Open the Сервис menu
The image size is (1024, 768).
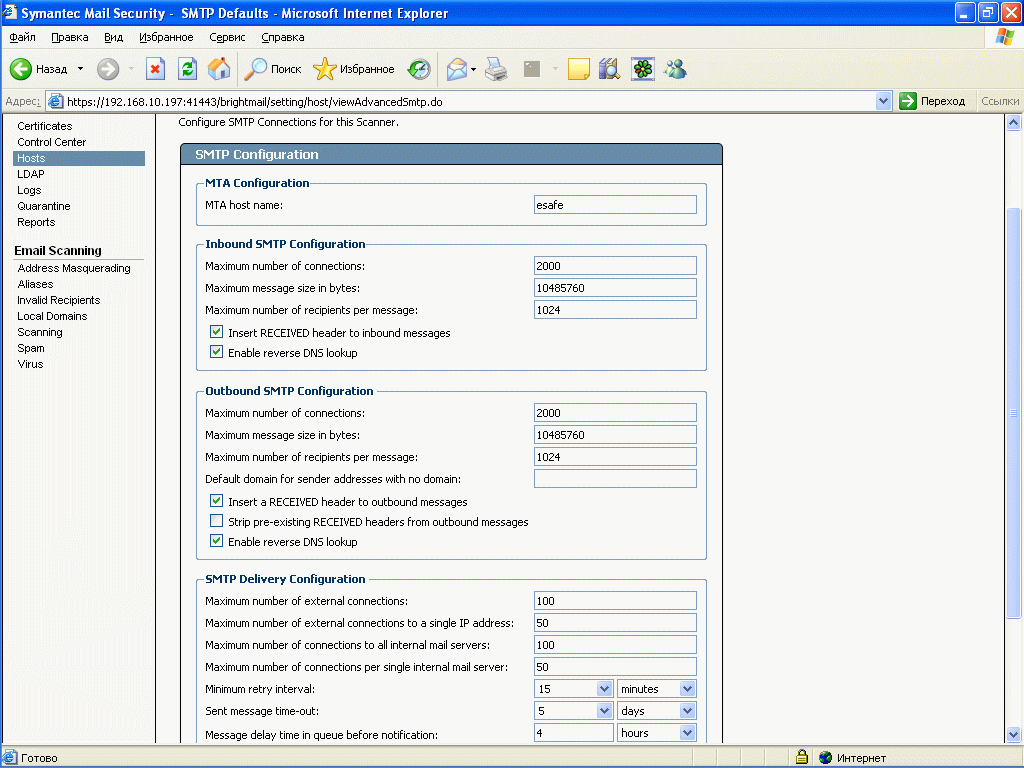(x=227, y=37)
